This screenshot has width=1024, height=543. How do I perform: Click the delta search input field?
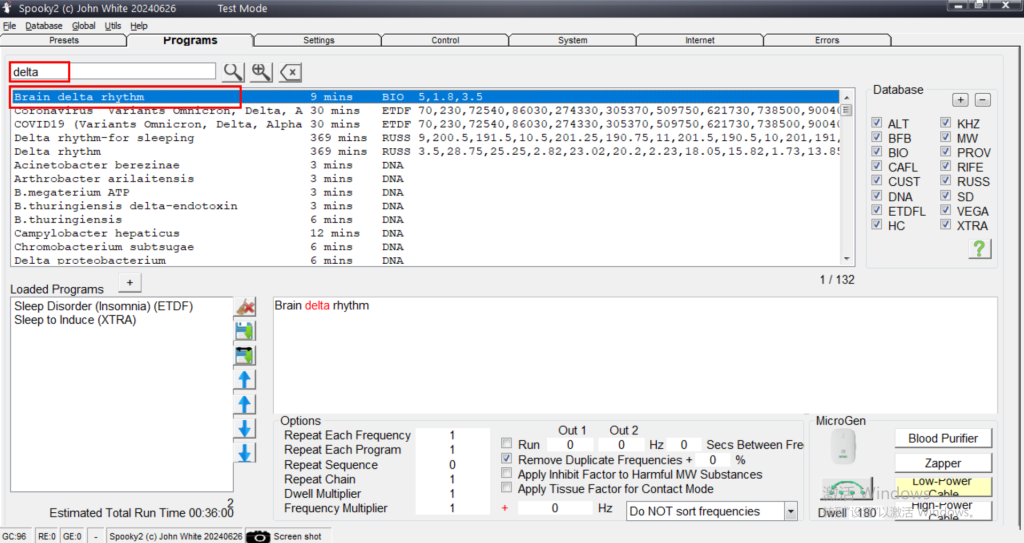[113, 72]
